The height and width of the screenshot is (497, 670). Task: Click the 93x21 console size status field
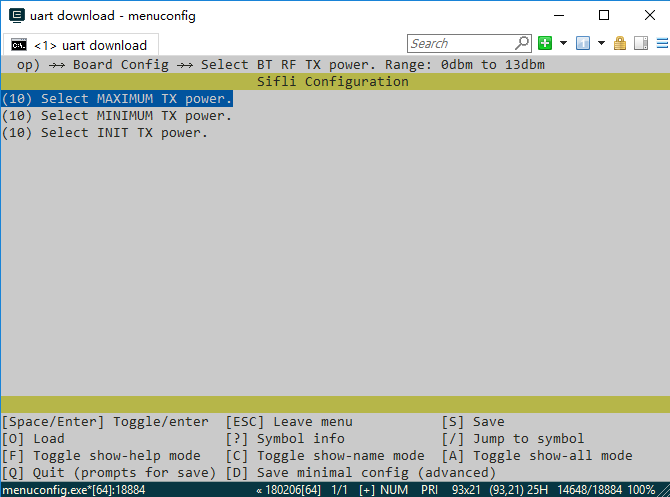pos(466,490)
